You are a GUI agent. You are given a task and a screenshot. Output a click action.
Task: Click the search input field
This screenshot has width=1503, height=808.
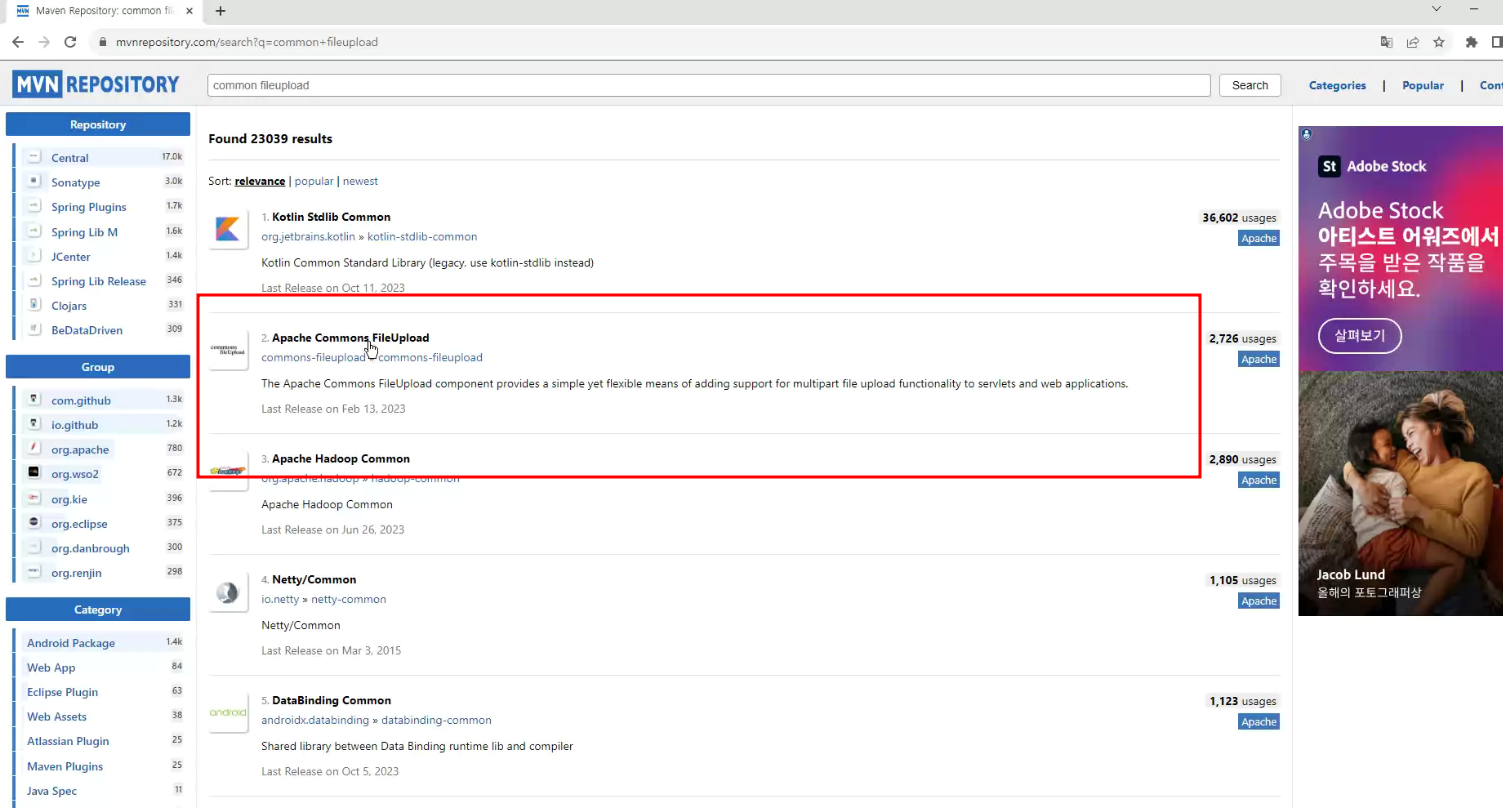(x=709, y=85)
